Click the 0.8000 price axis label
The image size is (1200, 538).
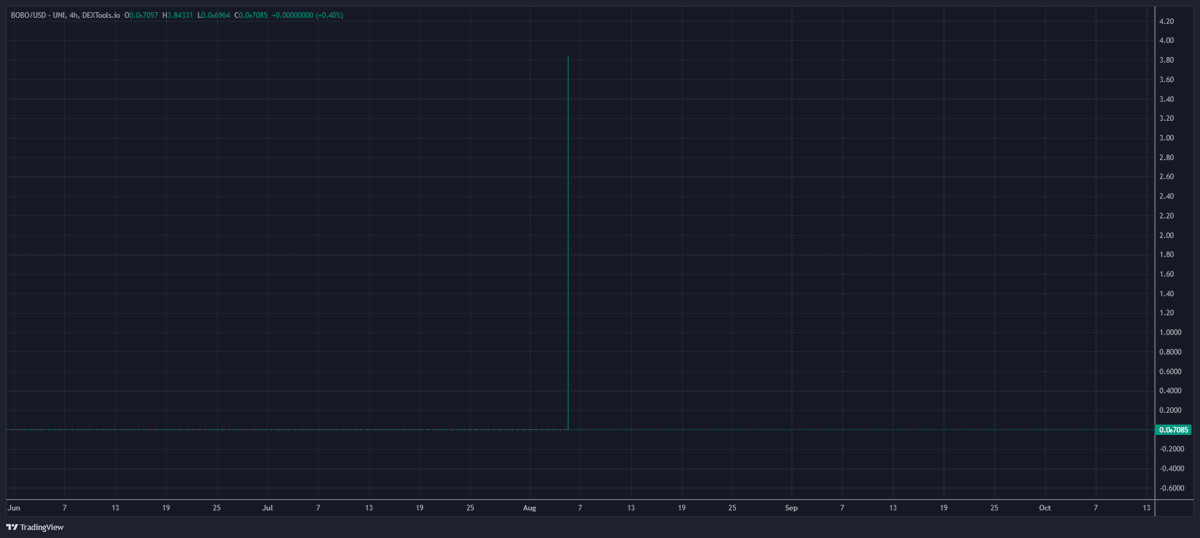coord(1169,352)
